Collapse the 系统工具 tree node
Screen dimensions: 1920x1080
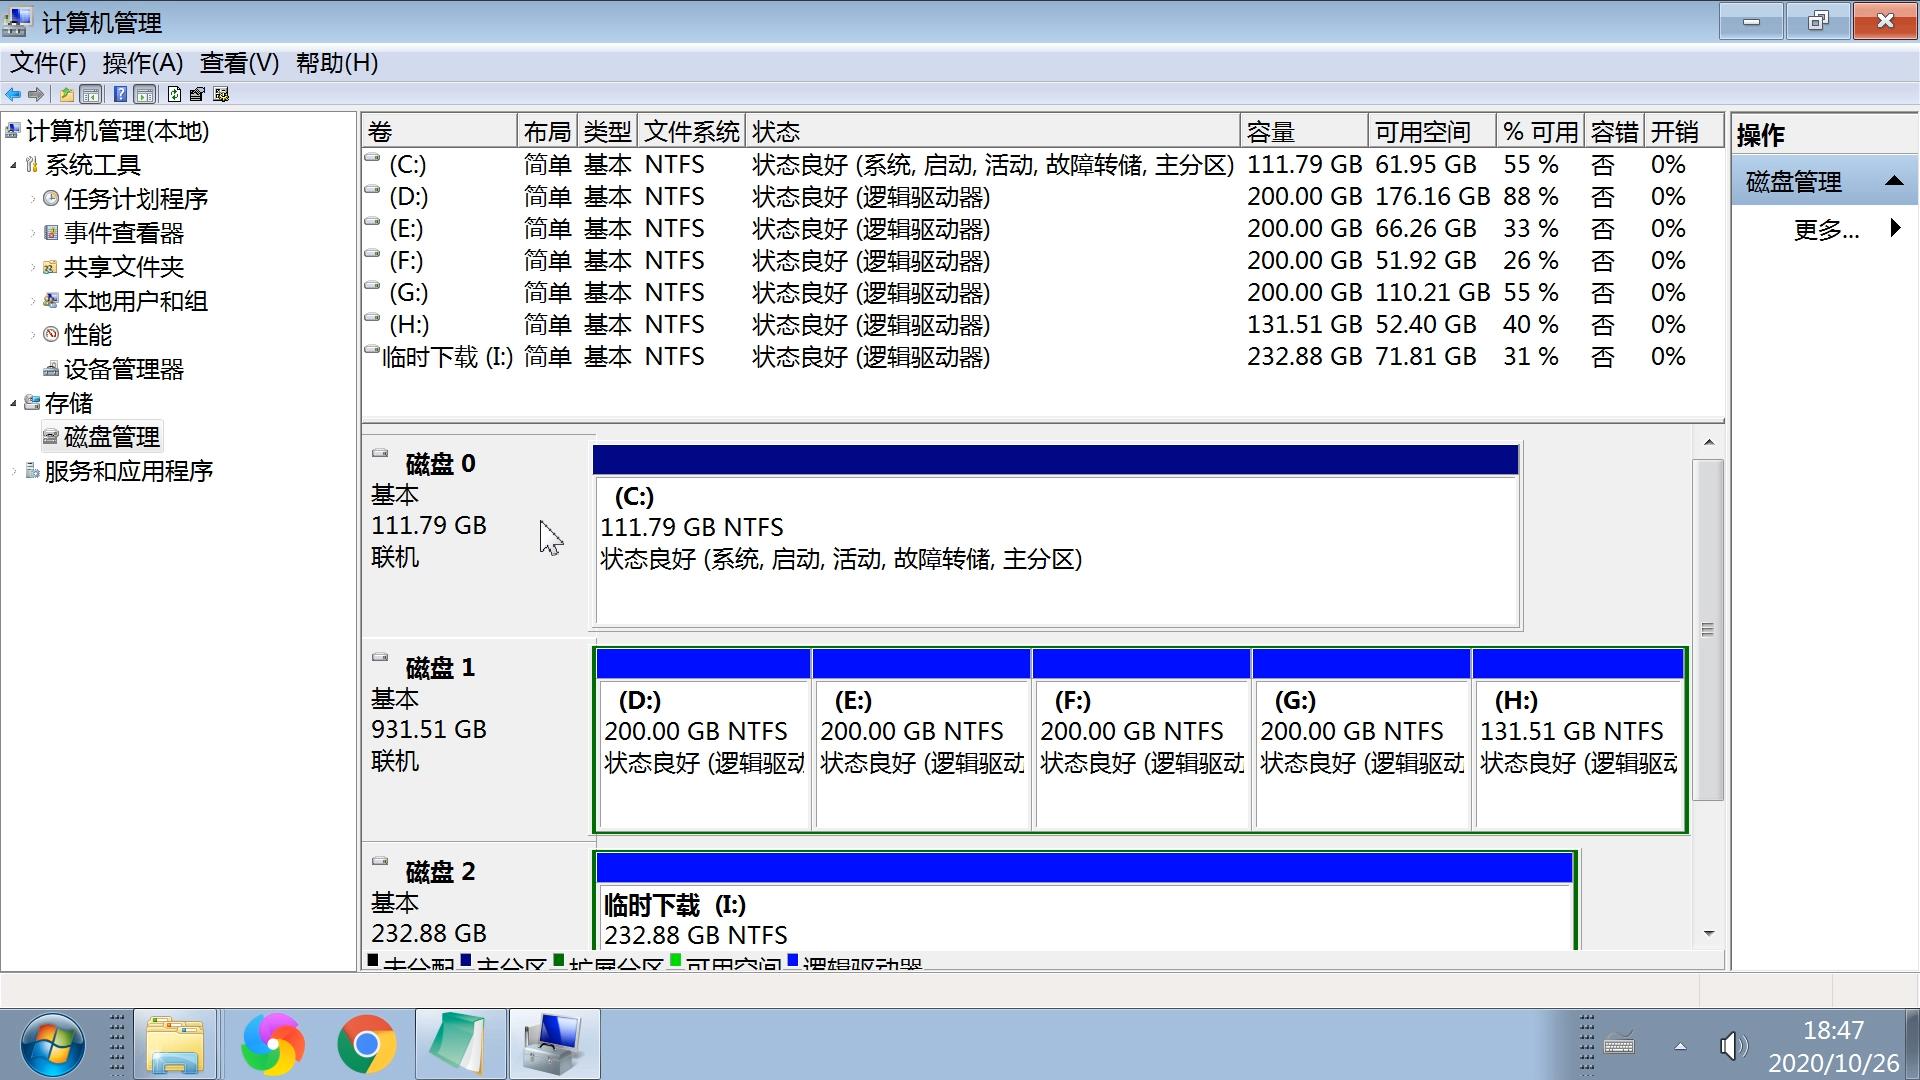14,165
